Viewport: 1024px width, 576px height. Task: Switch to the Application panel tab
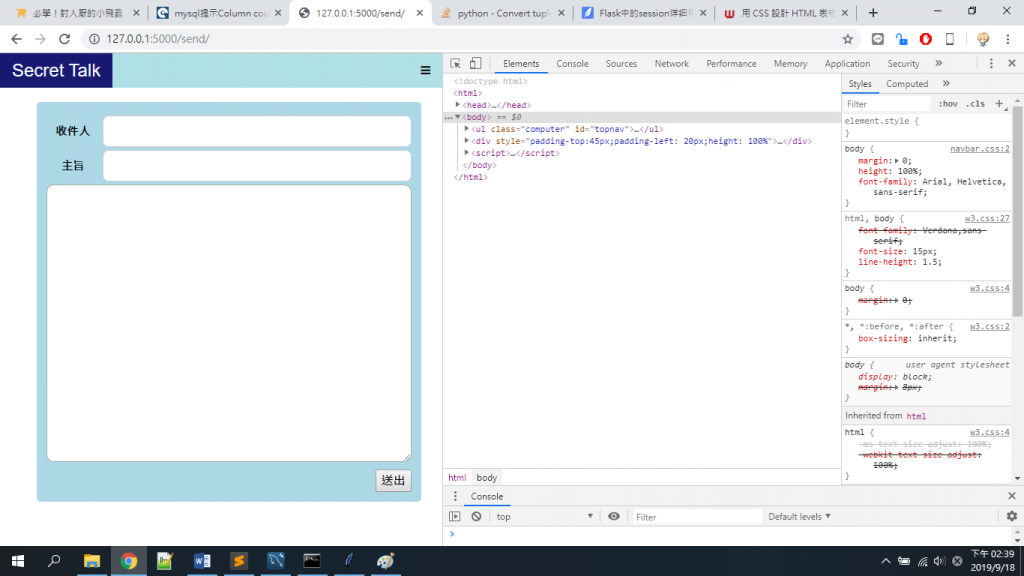tap(847, 63)
